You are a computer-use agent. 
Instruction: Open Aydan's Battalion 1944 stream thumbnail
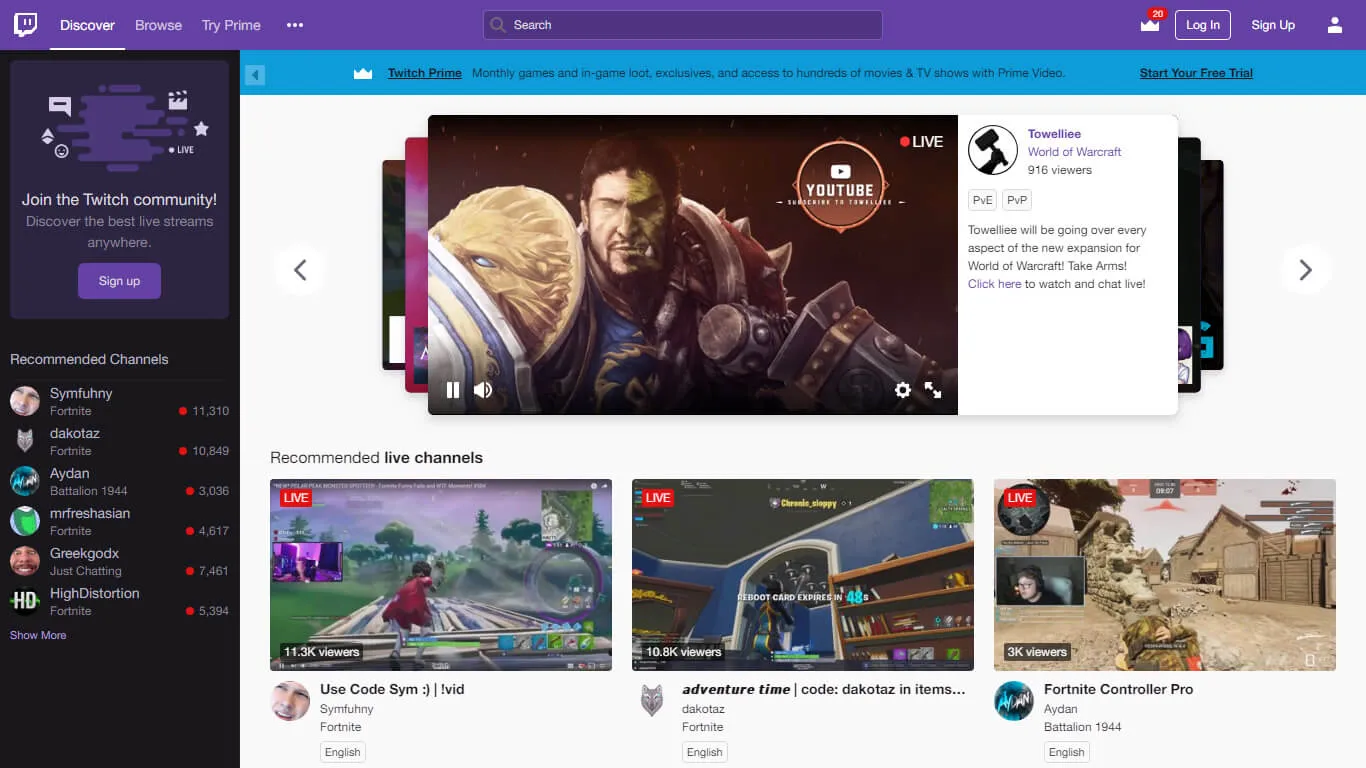[1165, 575]
